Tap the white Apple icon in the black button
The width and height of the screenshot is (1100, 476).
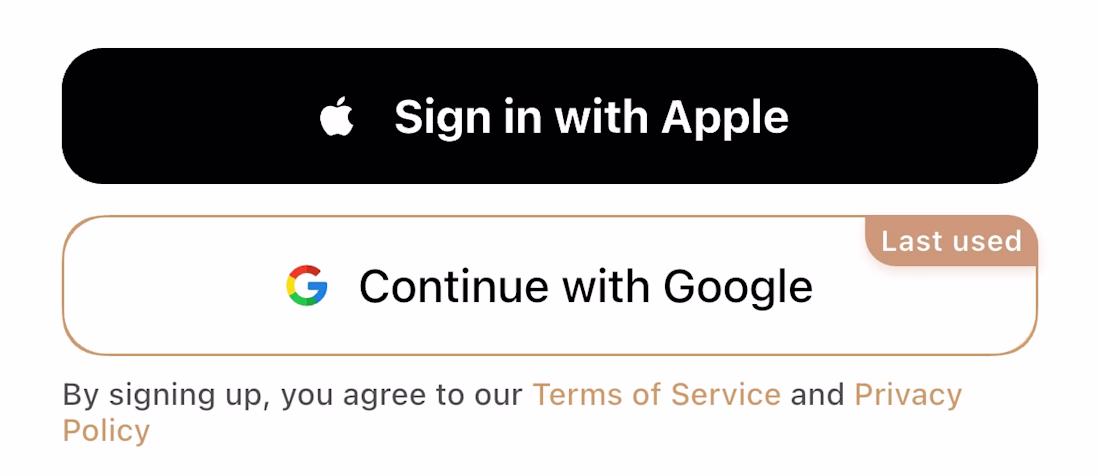point(337,117)
